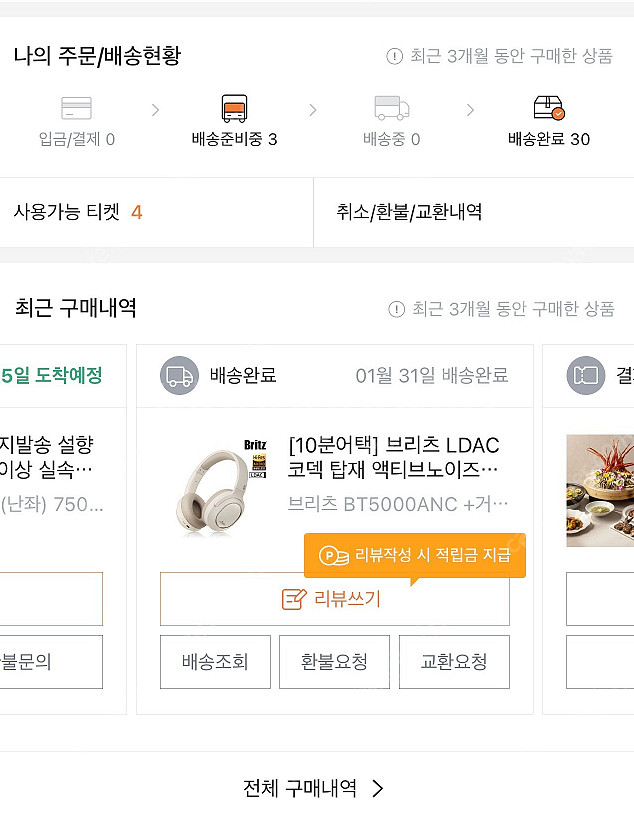634x823 pixels.
Task: Open the 배송준비중 3 order status
Action: 234,139
